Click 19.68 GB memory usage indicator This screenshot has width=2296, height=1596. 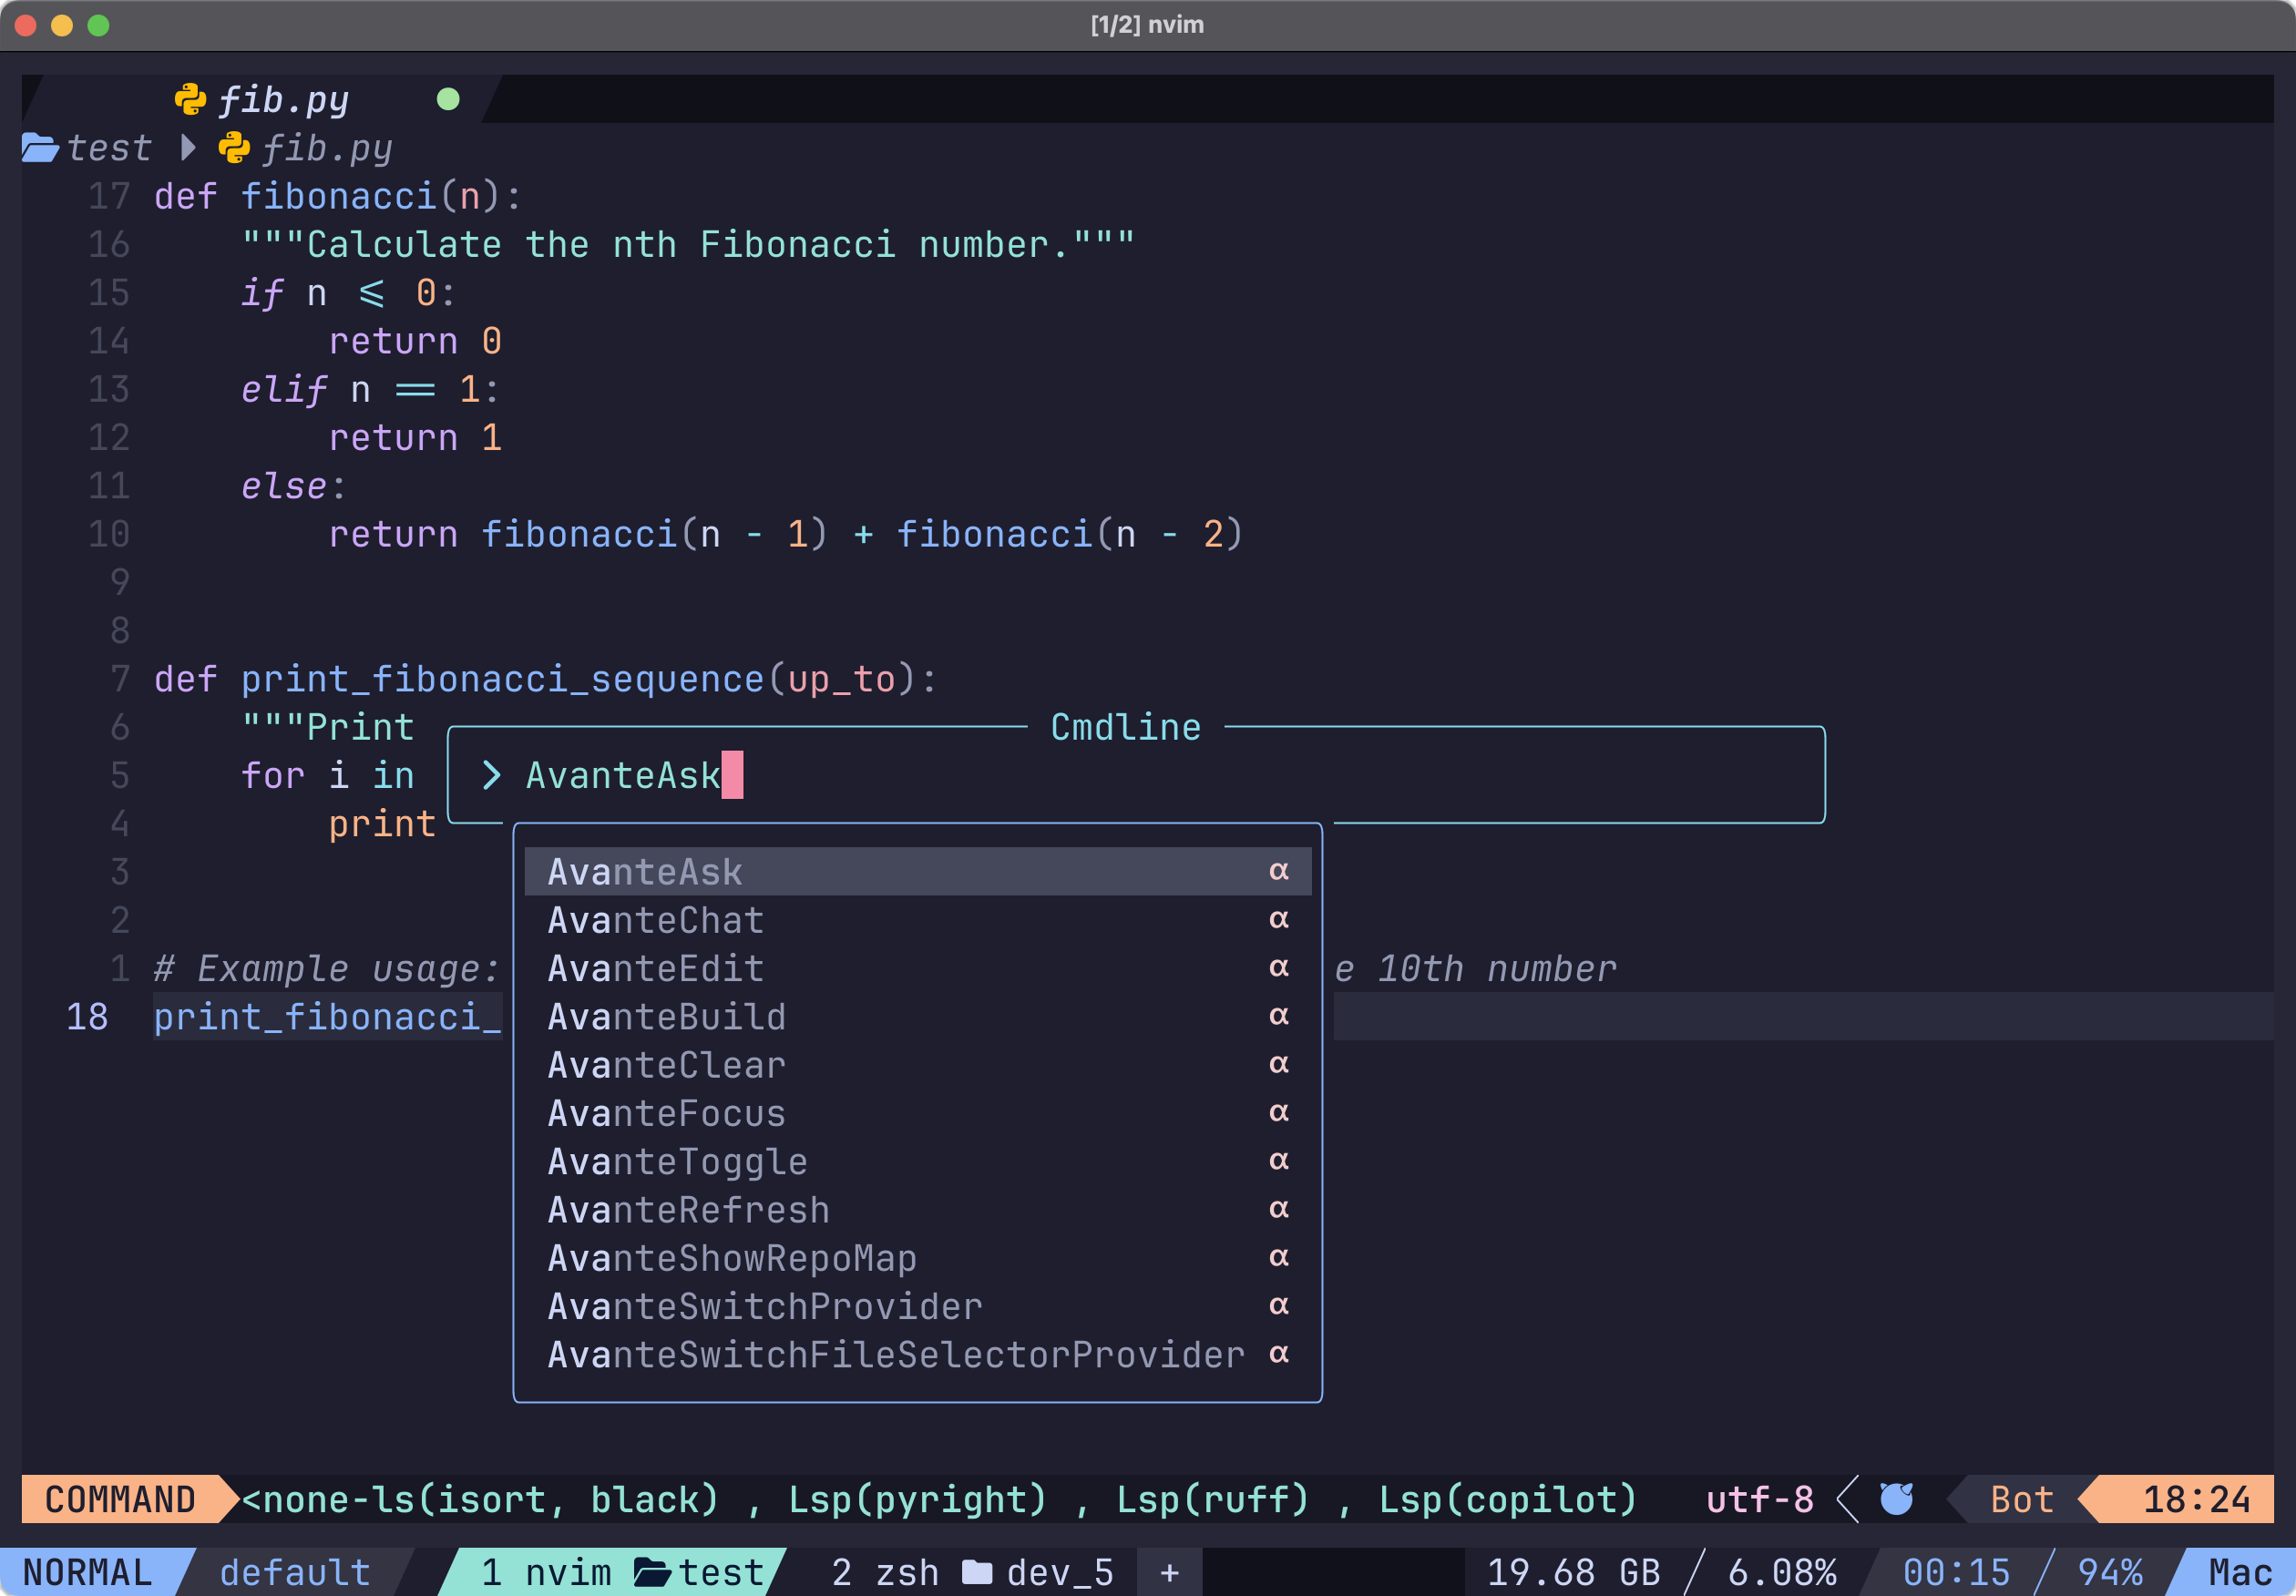click(x=1573, y=1572)
